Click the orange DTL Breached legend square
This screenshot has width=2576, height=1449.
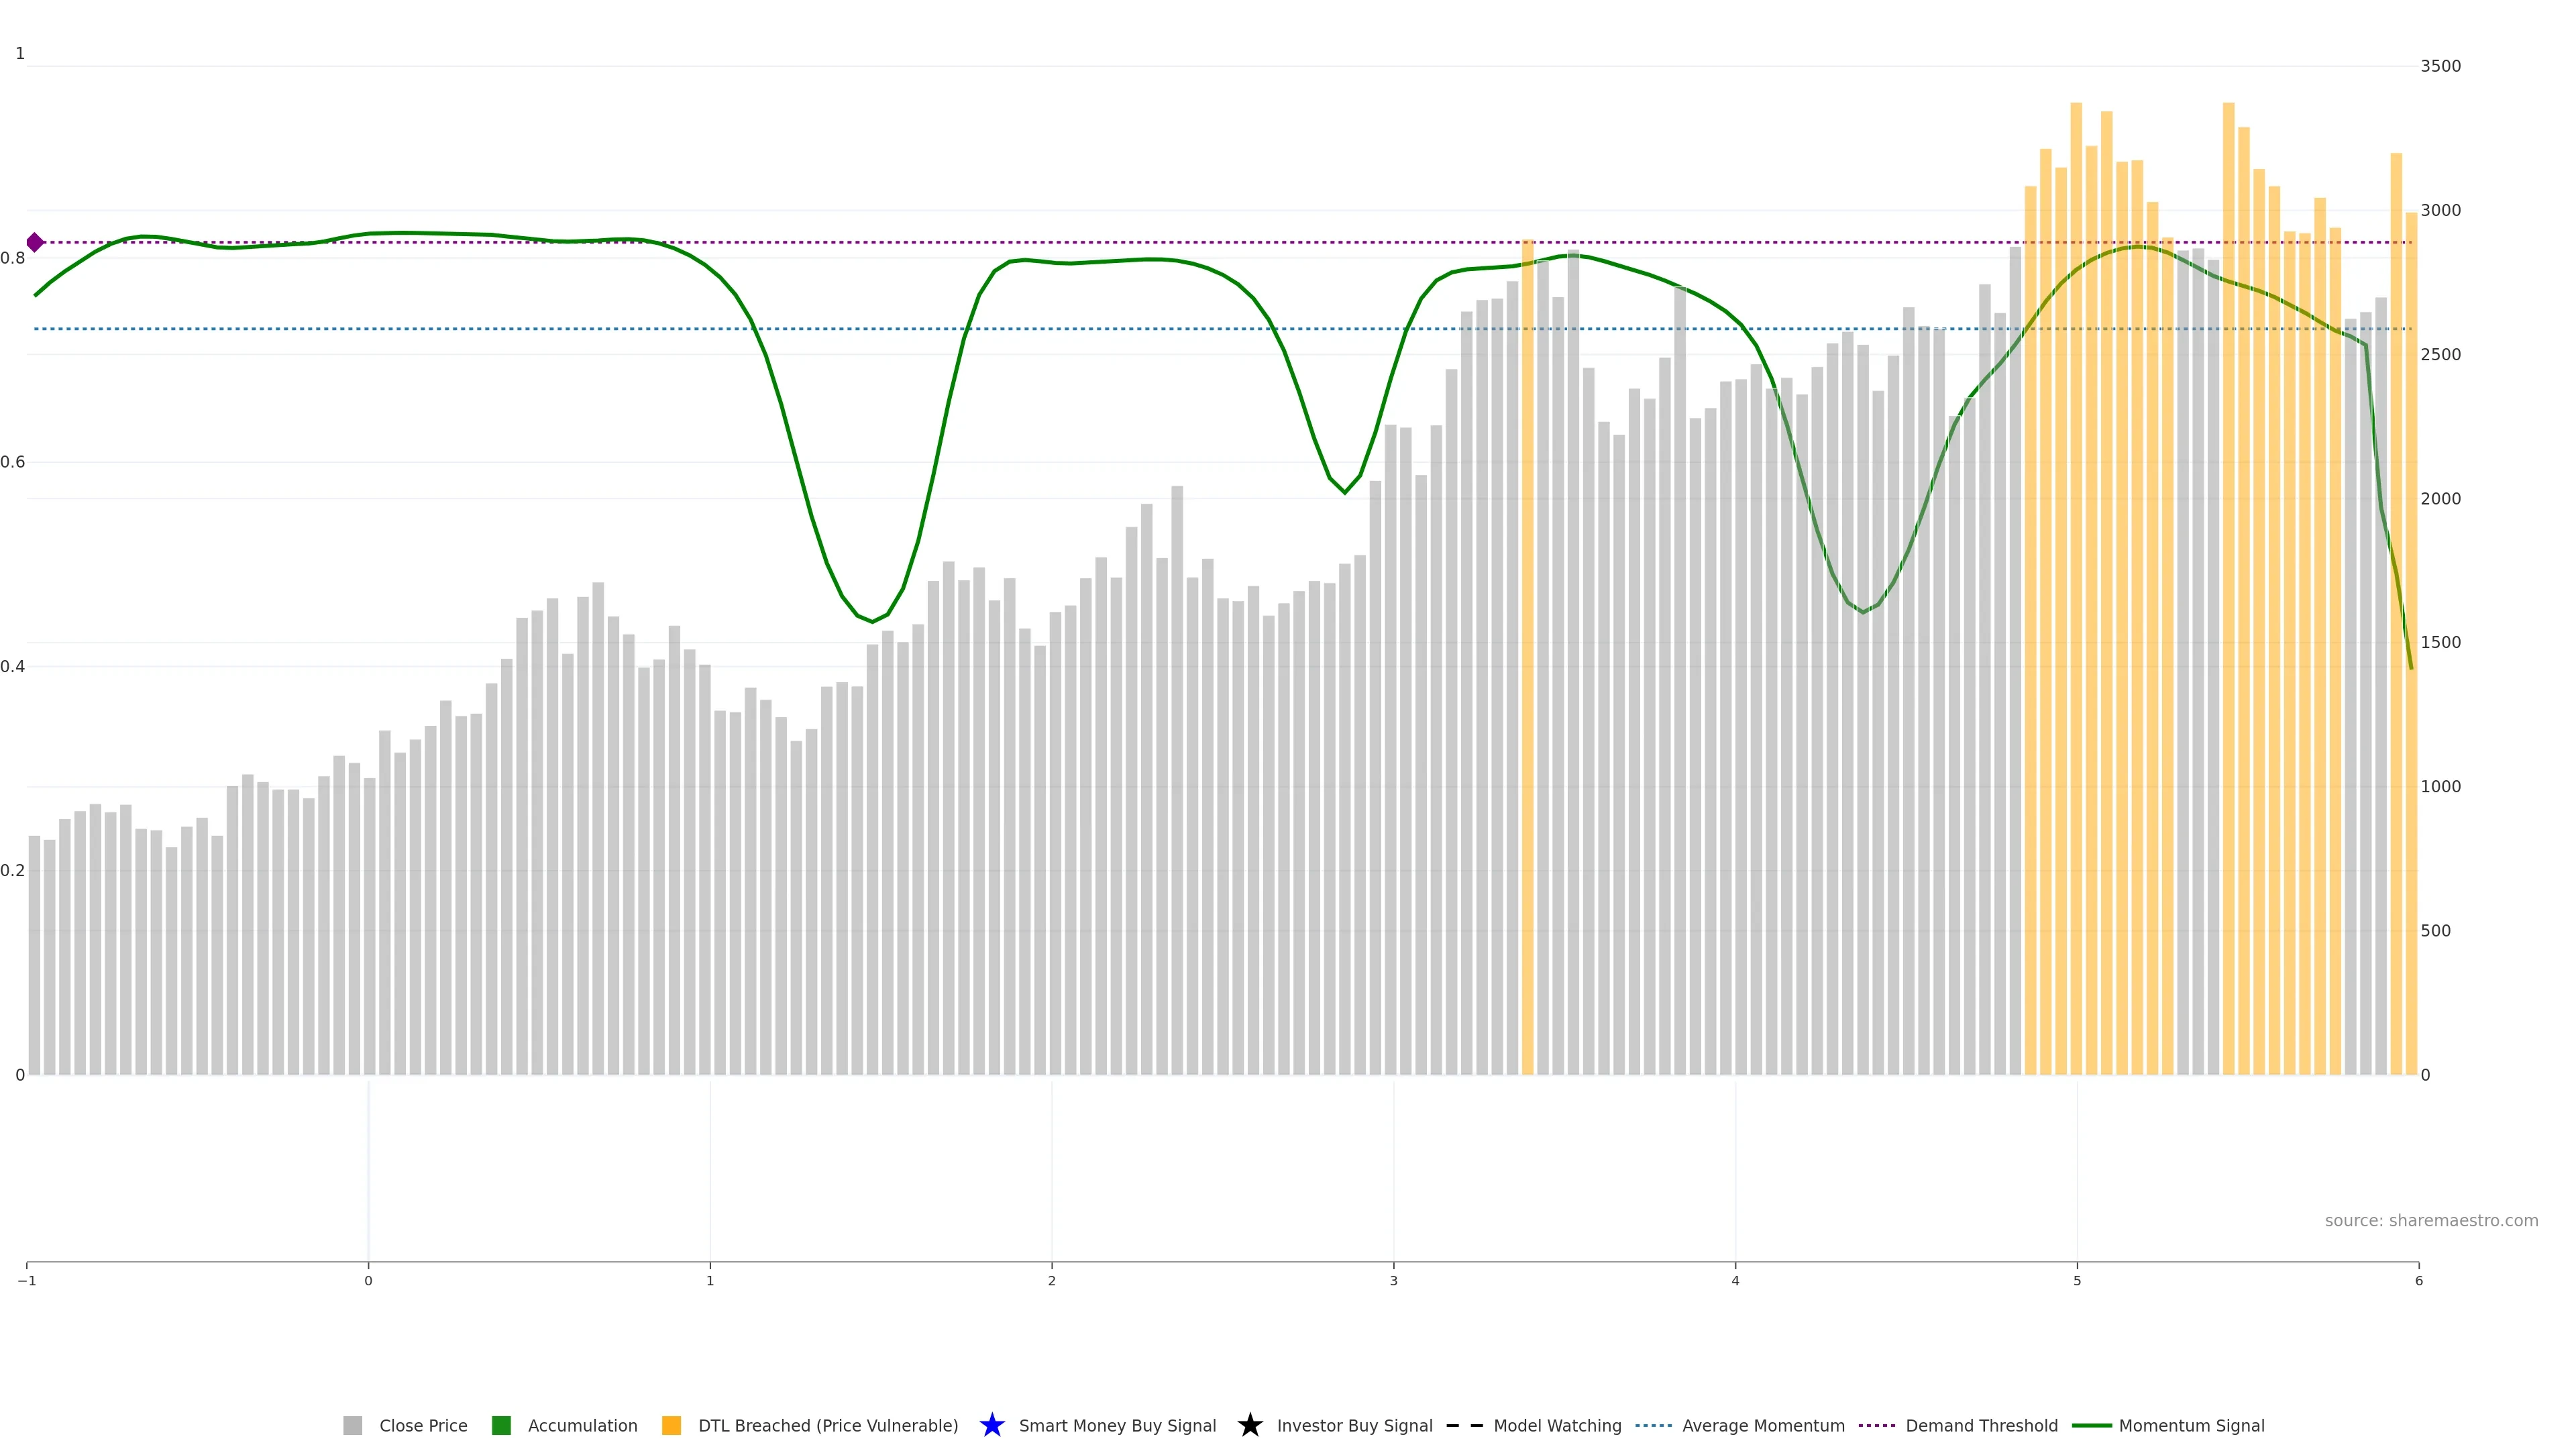(671, 1425)
